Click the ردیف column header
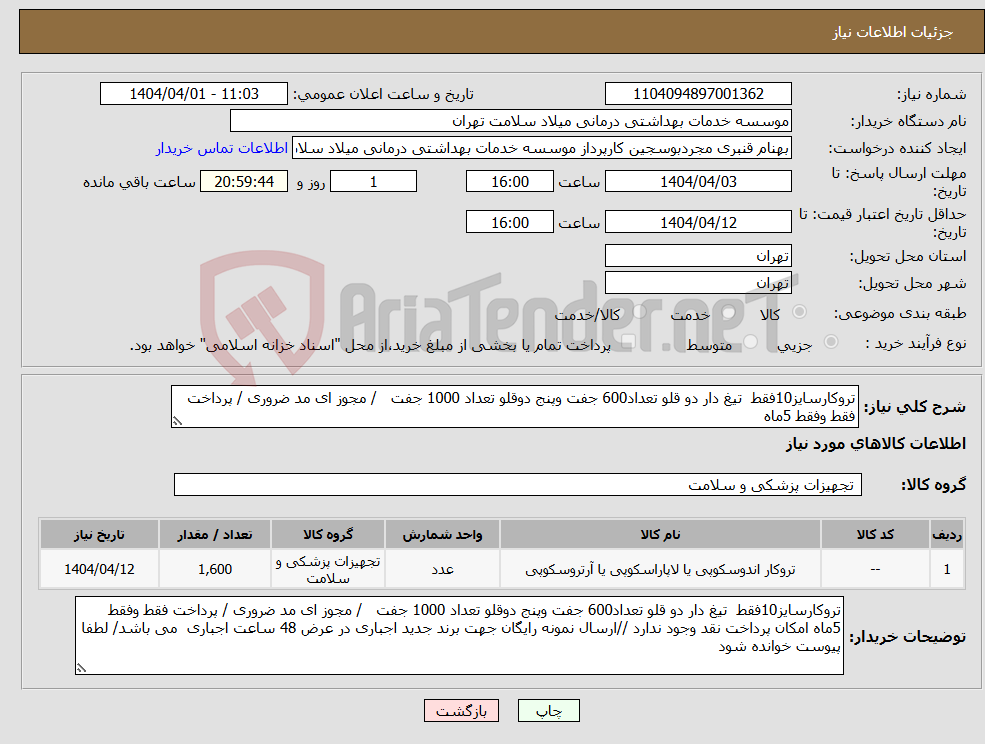 pyautogui.click(x=947, y=534)
